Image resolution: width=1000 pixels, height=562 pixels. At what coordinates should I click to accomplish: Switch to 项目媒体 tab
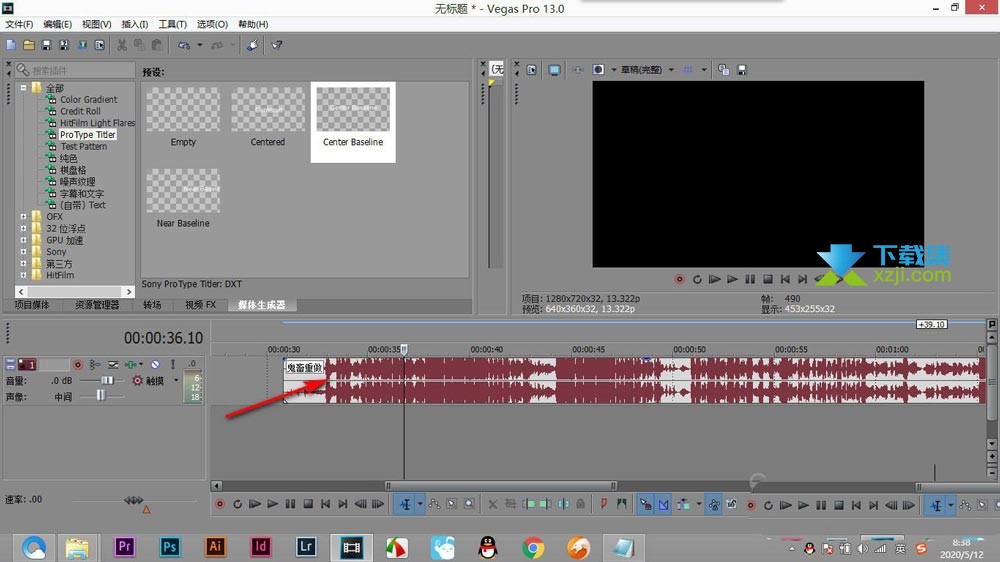pyautogui.click(x=32, y=305)
